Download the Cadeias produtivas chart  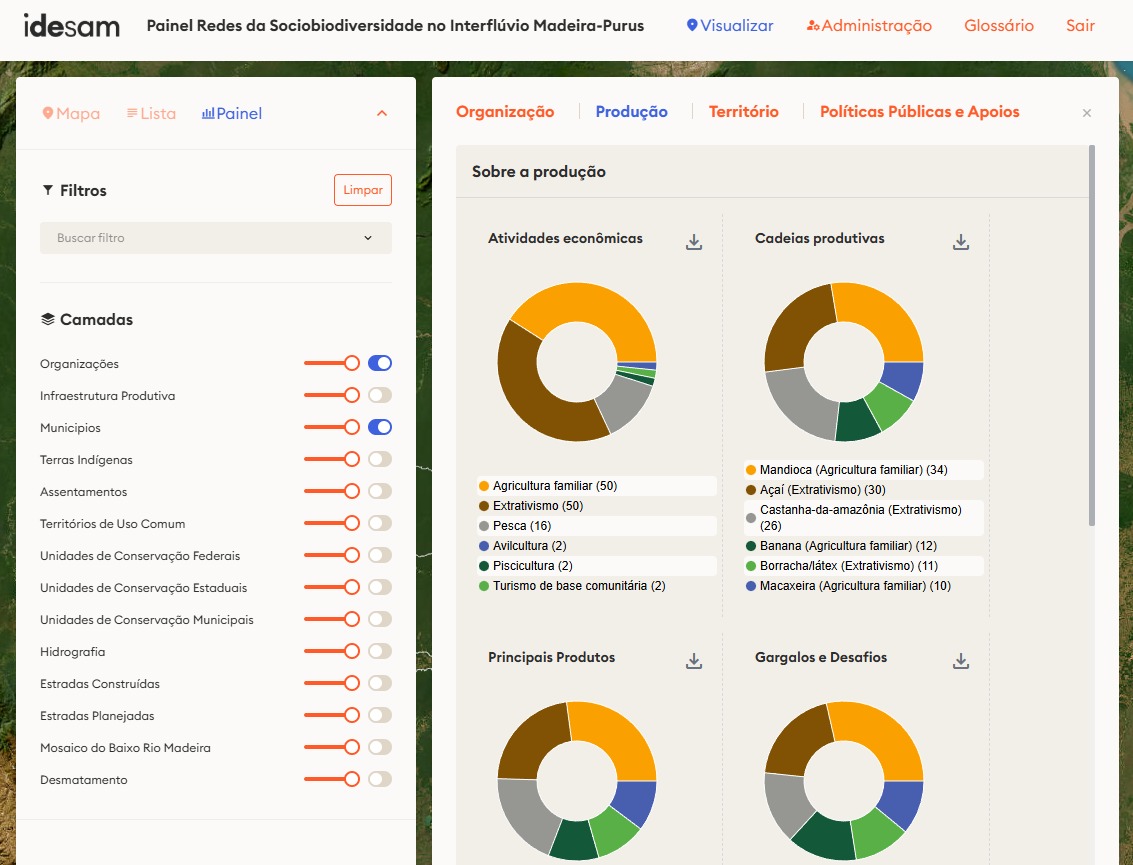tap(961, 242)
